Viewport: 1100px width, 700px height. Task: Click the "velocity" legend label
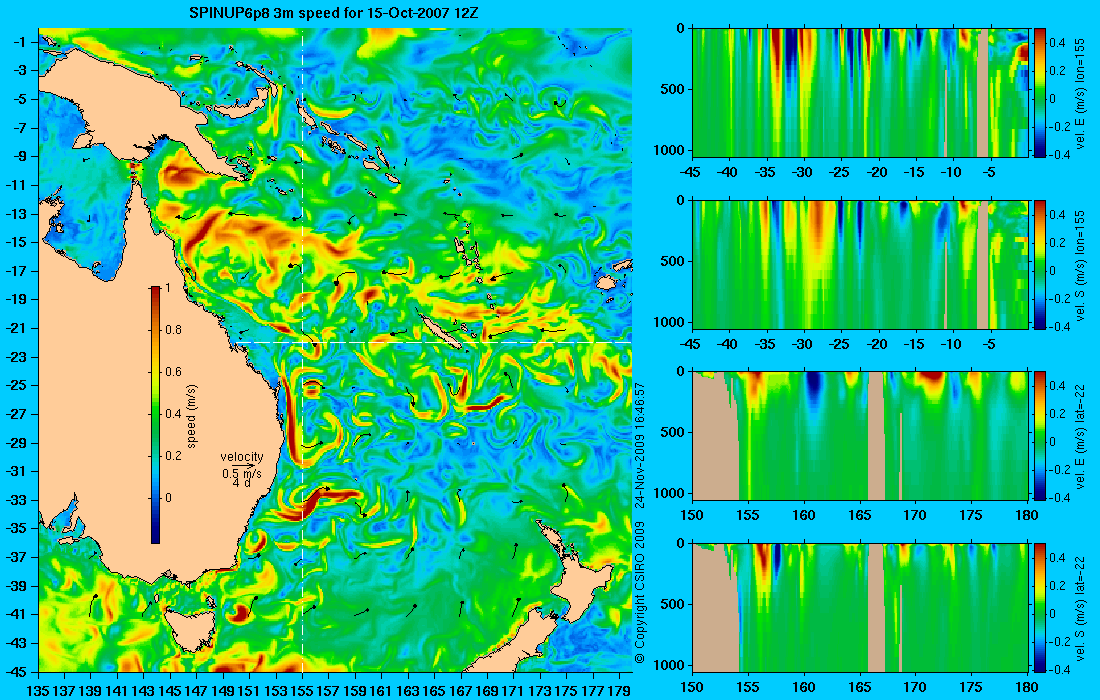[241, 457]
